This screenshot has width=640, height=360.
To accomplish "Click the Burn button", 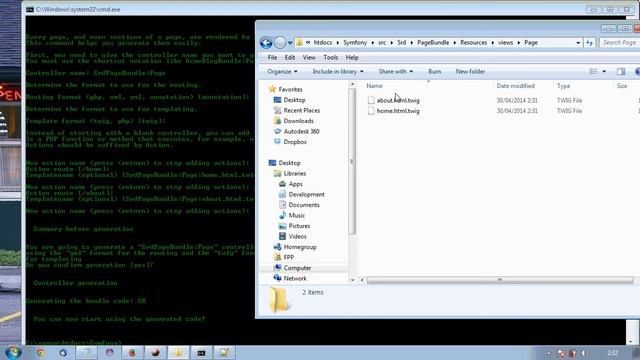I will tap(435, 71).
